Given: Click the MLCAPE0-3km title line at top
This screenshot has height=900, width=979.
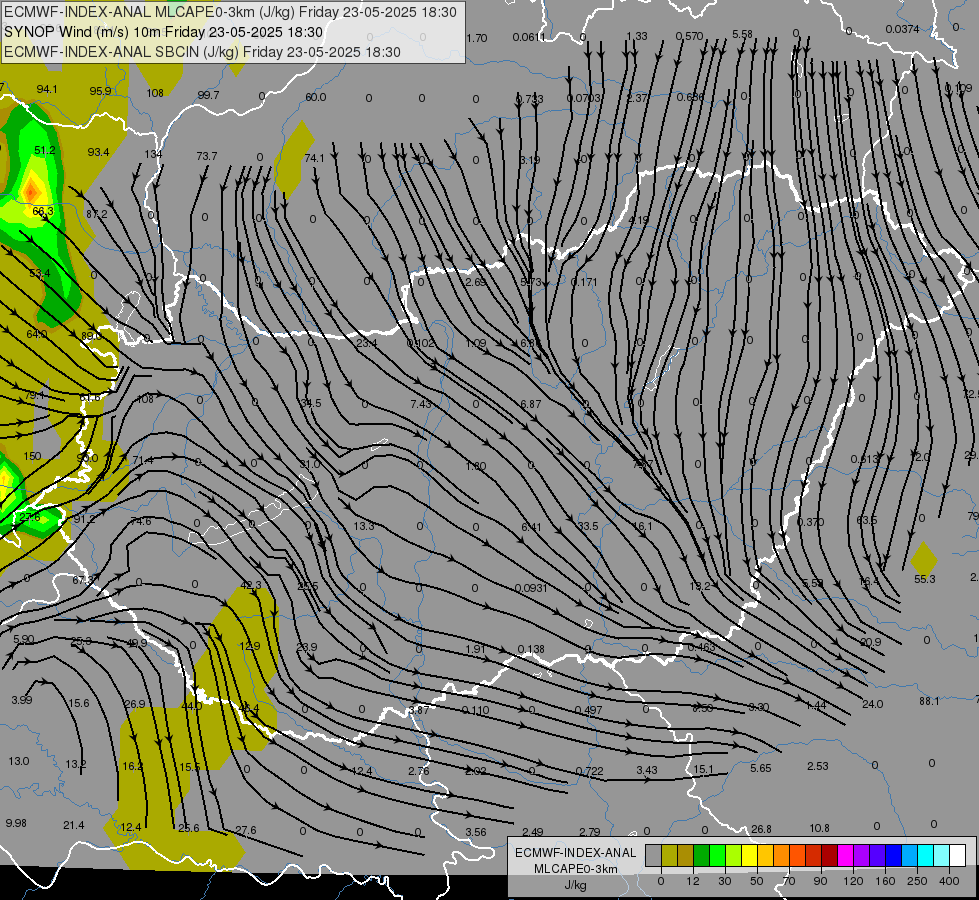Looking at the screenshot, I should (230, 12).
